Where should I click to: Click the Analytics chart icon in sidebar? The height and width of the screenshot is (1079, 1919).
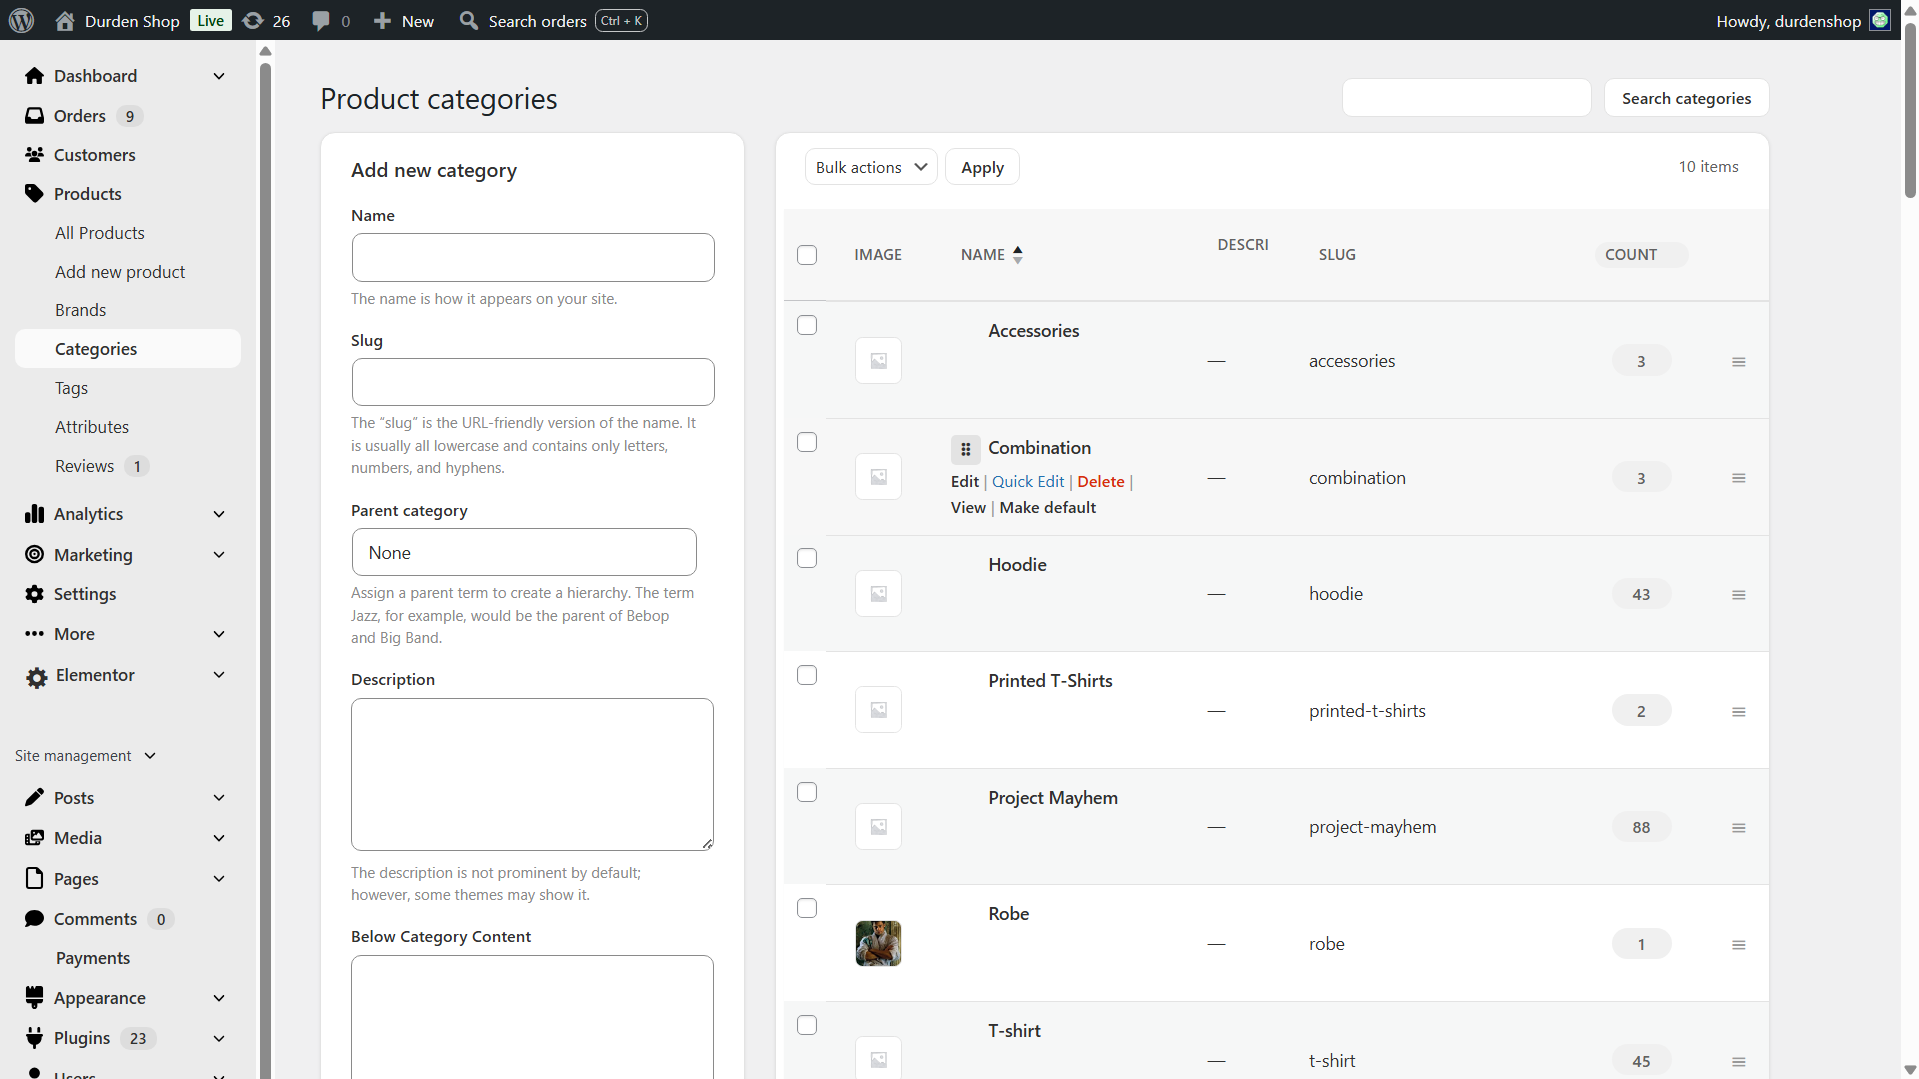pos(35,513)
